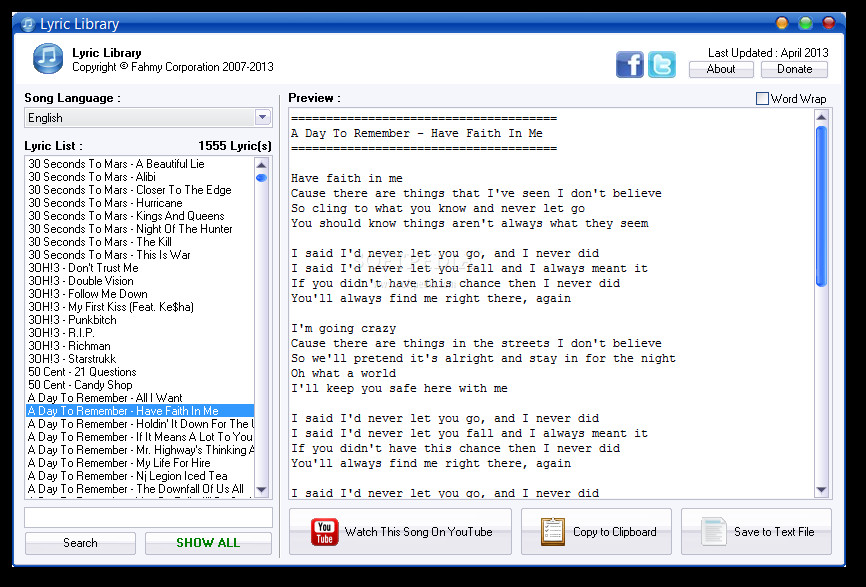Click the Donate button

tap(794, 69)
